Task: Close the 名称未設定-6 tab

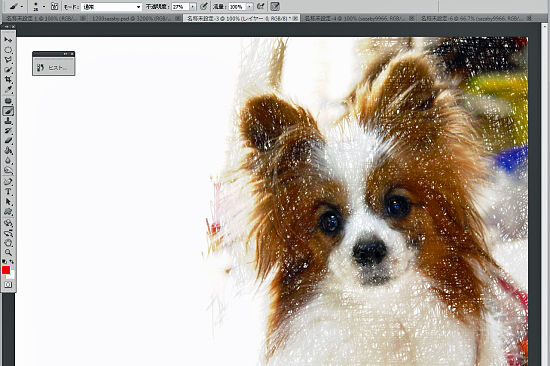Action: (529, 18)
